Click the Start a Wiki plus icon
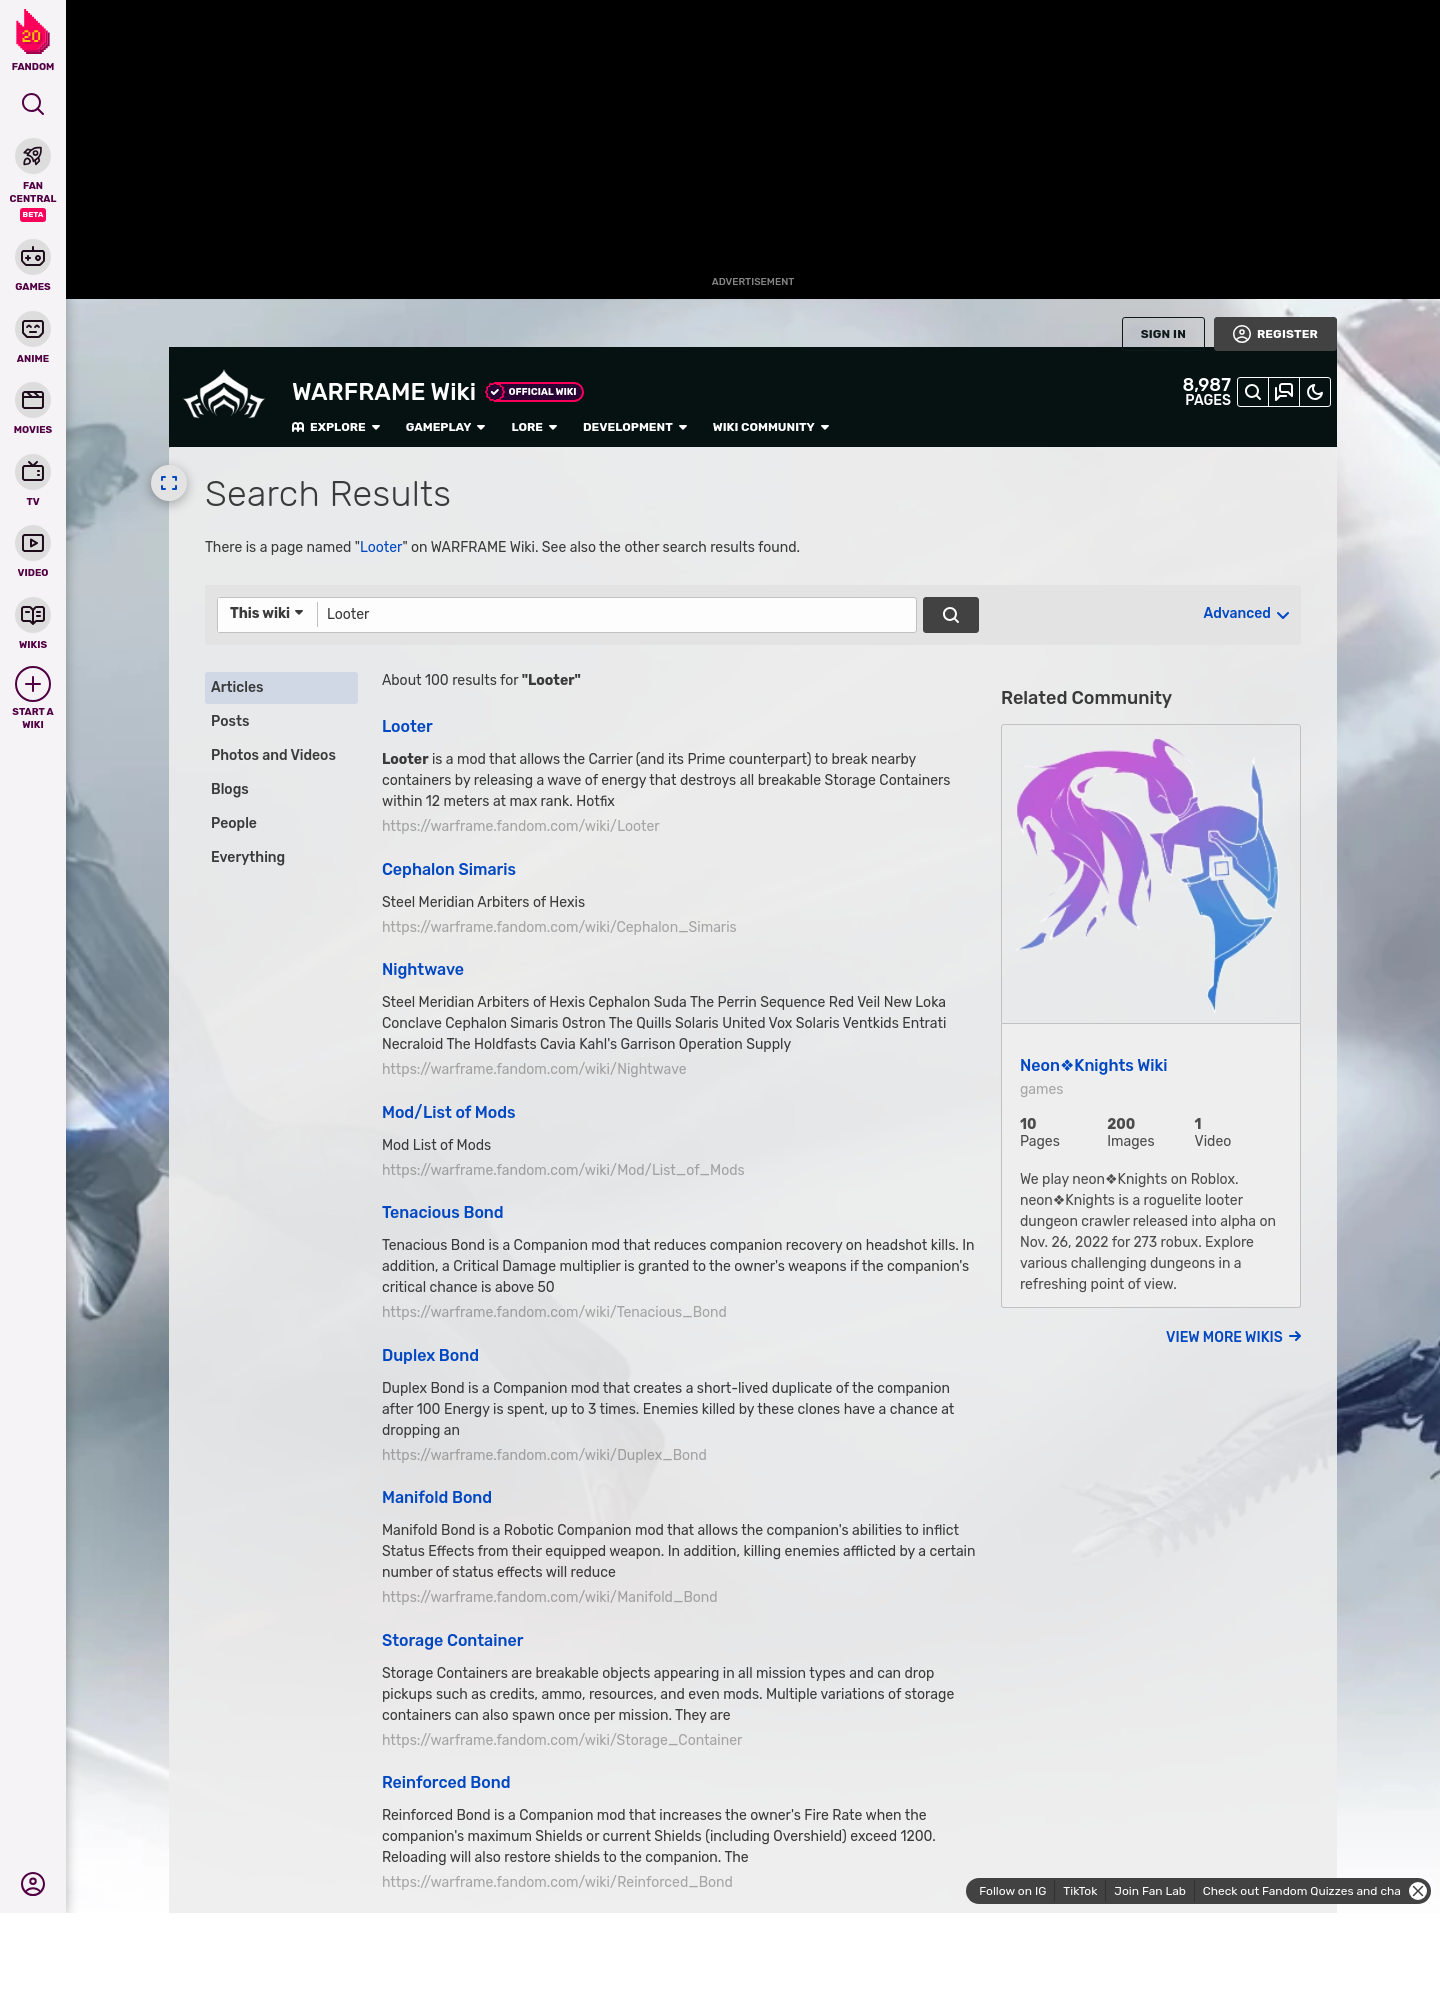 [x=33, y=684]
